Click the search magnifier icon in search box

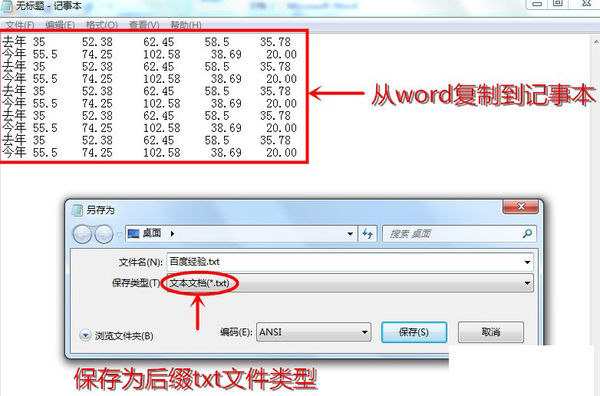527,233
